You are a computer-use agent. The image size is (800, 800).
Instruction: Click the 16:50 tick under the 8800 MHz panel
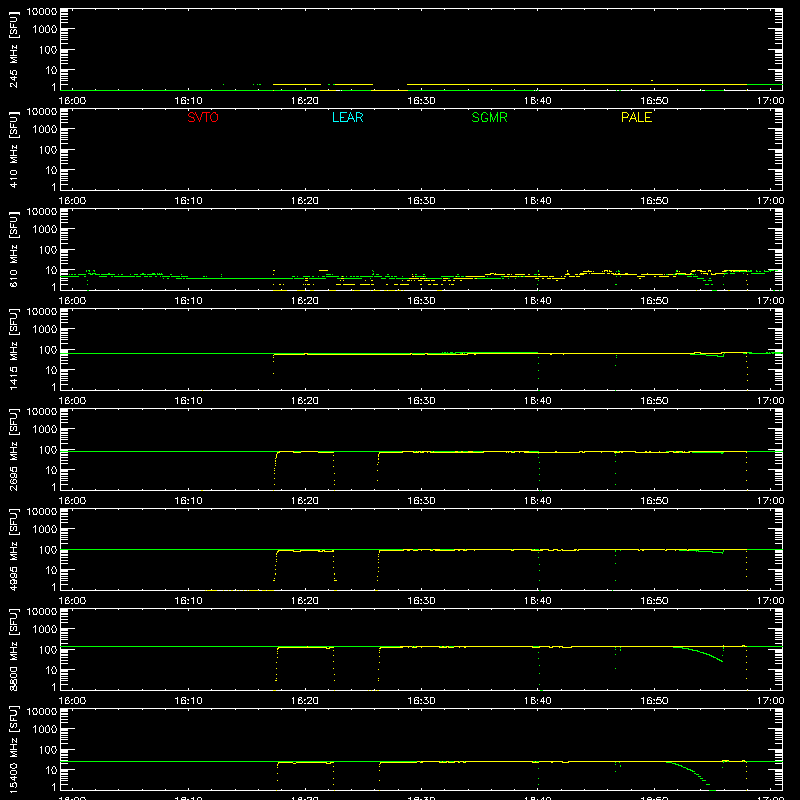tap(654, 701)
